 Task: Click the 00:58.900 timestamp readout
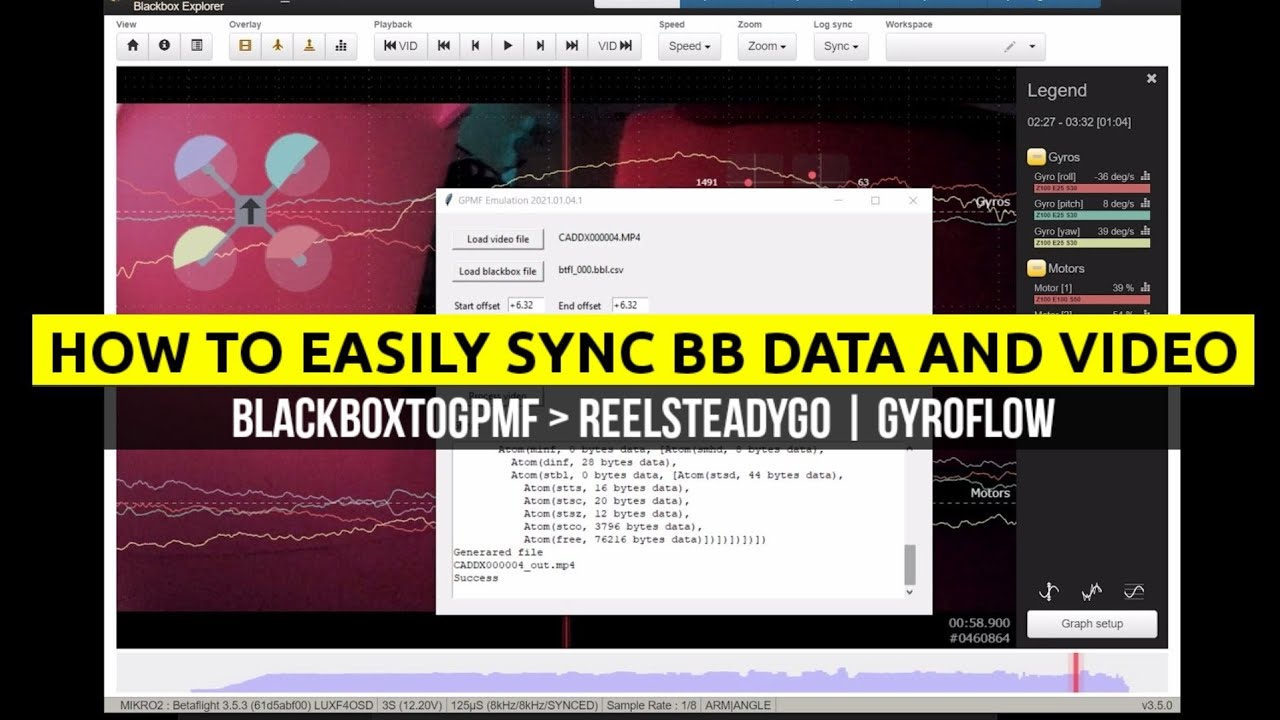click(x=979, y=623)
